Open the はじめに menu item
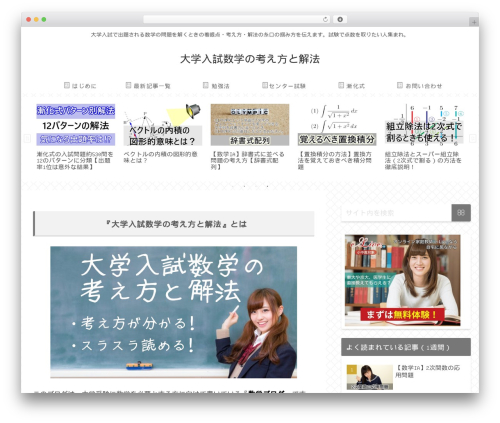 [x=84, y=86]
